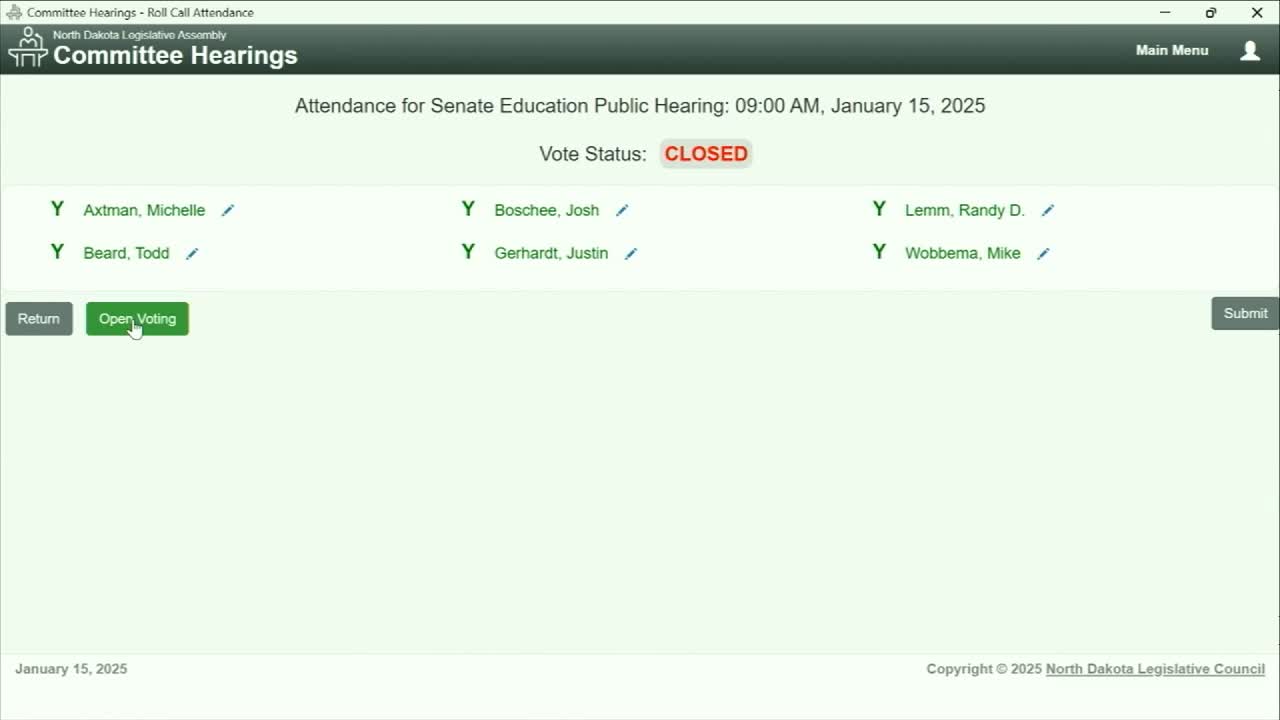Restore down the application window
The height and width of the screenshot is (720, 1280).
point(1211,13)
